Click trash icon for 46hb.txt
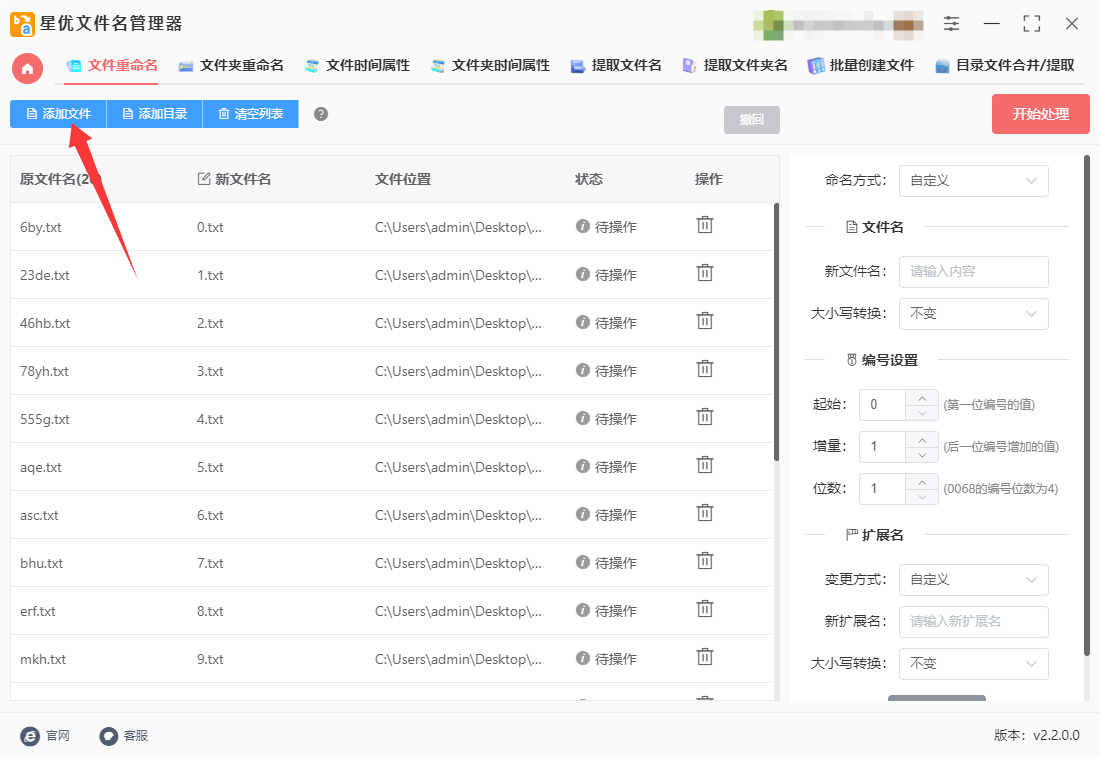This screenshot has width=1100, height=760. 704,321
